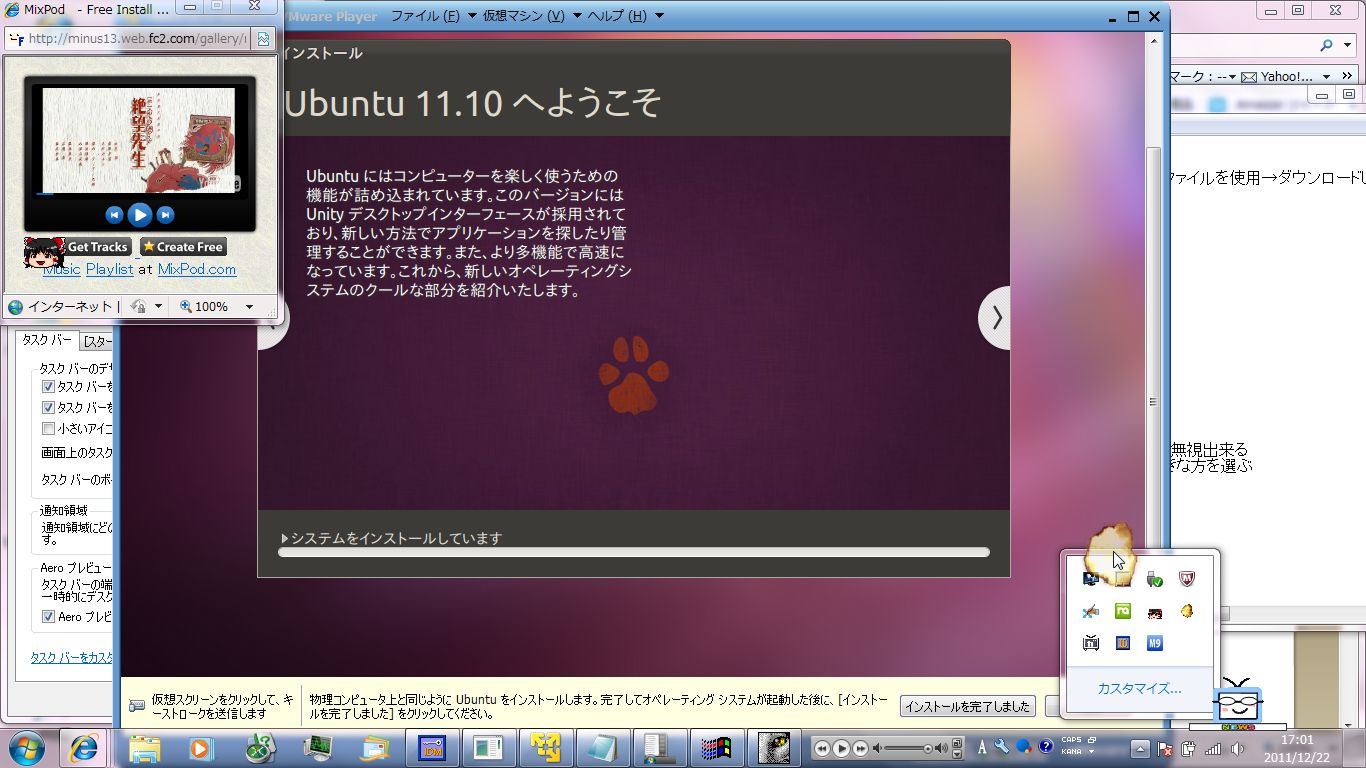Play the MixPod track
The width and height of the screenshot is (1366, 768).
[140, 214]
